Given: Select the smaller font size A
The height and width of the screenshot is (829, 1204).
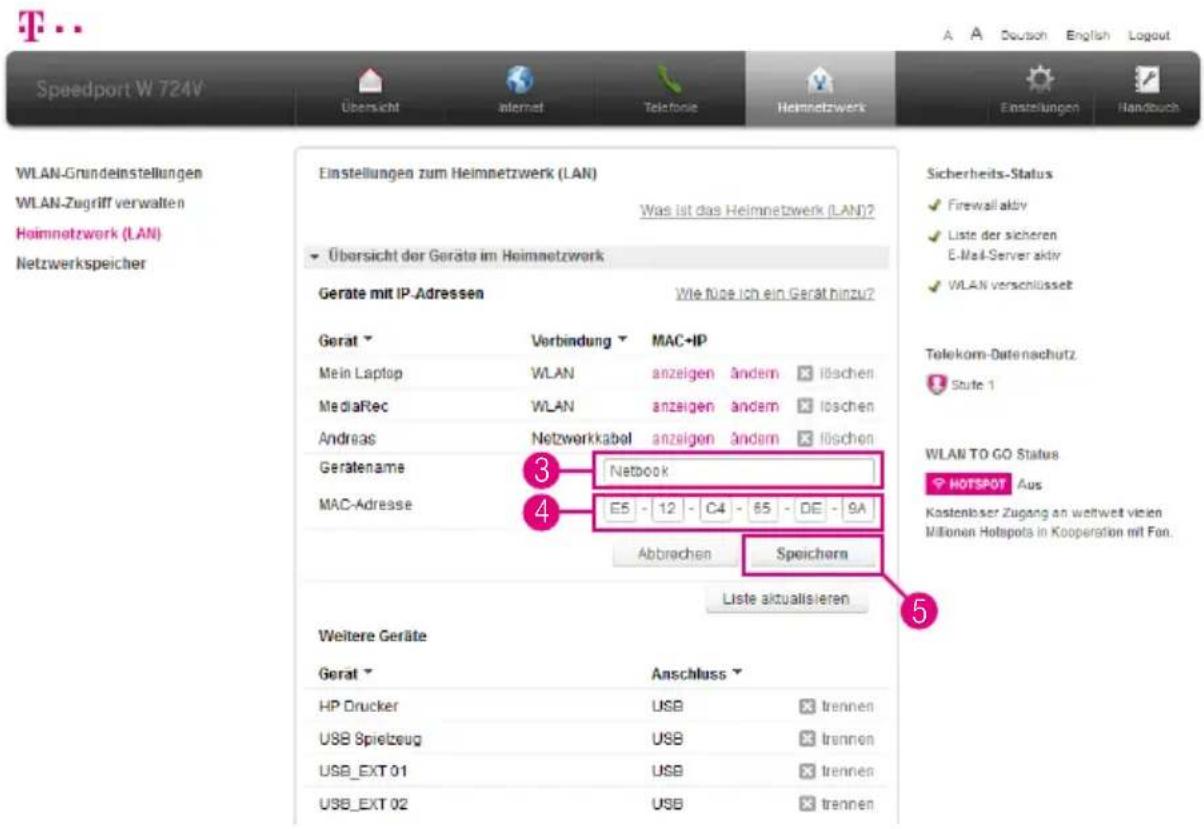Looking at the screenshot, I should click(947, 36).
